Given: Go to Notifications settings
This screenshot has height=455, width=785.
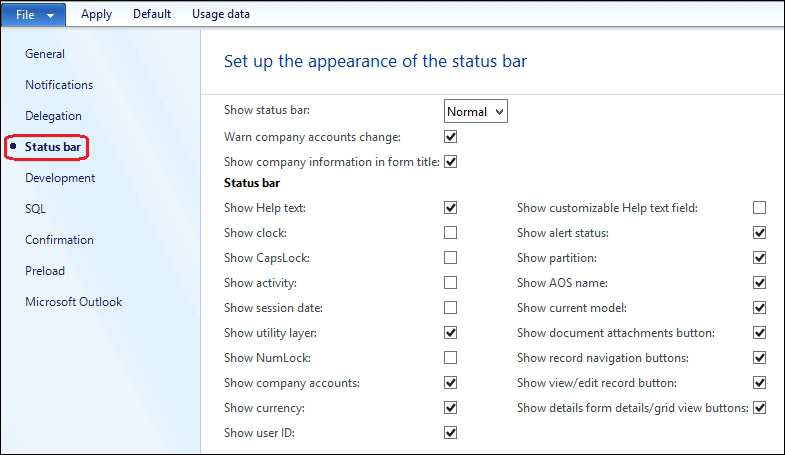Looking at the screenshot, I should point(59,85).
